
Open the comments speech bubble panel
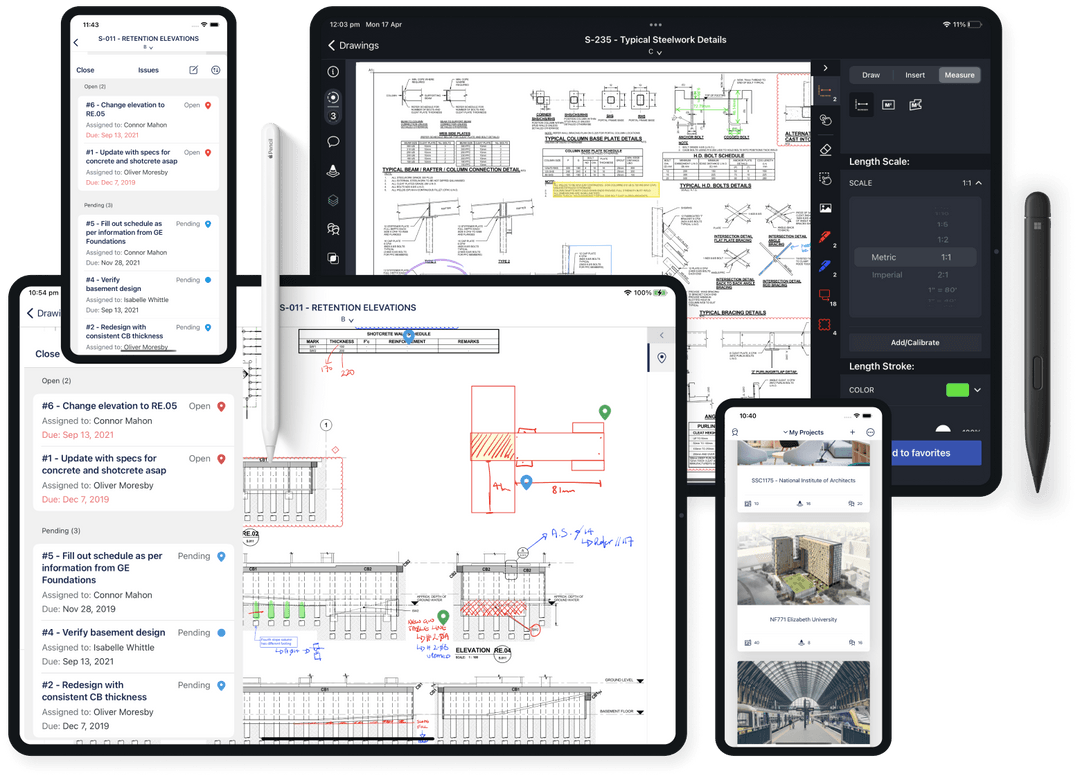(332, 142)
